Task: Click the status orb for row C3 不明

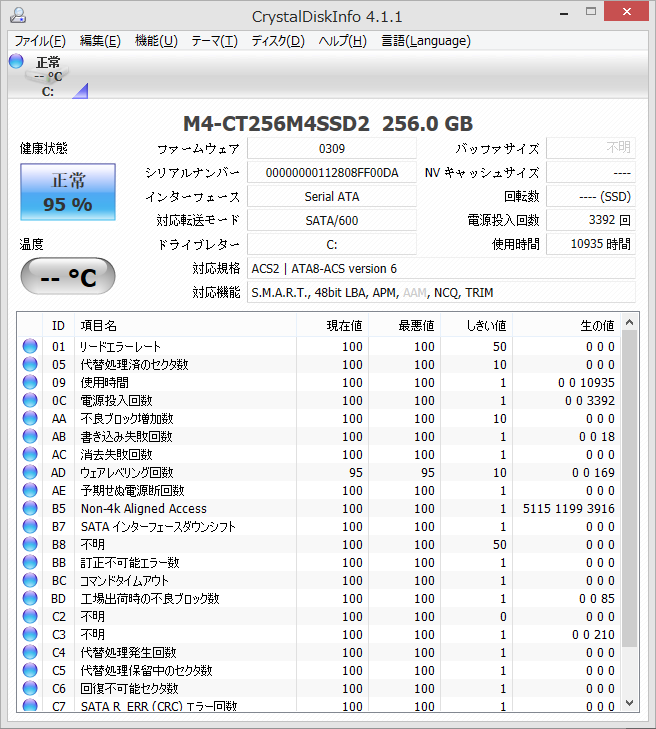Action: click(30, 634)
